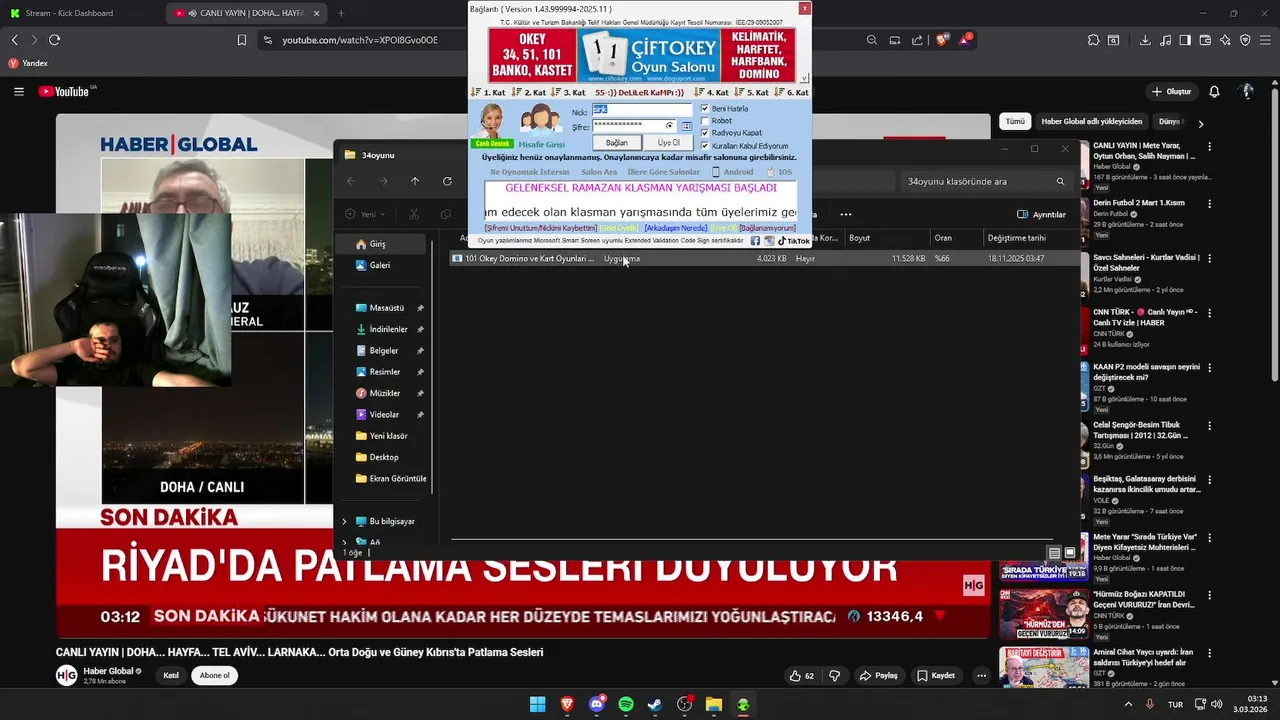Open YouTube notifications bell
The image size is (1280, 720).
pyautogui.click(x=1214, y=91)
